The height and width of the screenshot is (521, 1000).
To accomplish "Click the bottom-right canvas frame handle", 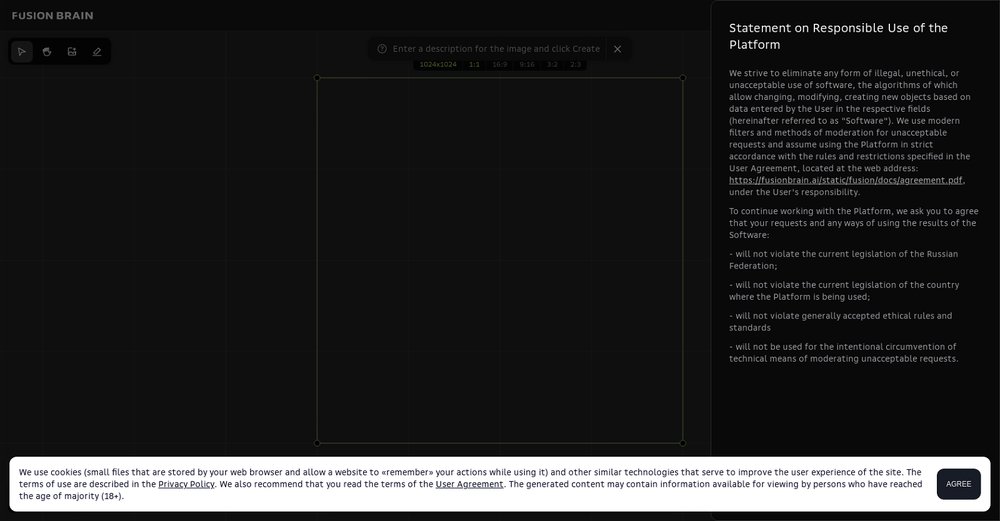I will click(x=683, y=442).
